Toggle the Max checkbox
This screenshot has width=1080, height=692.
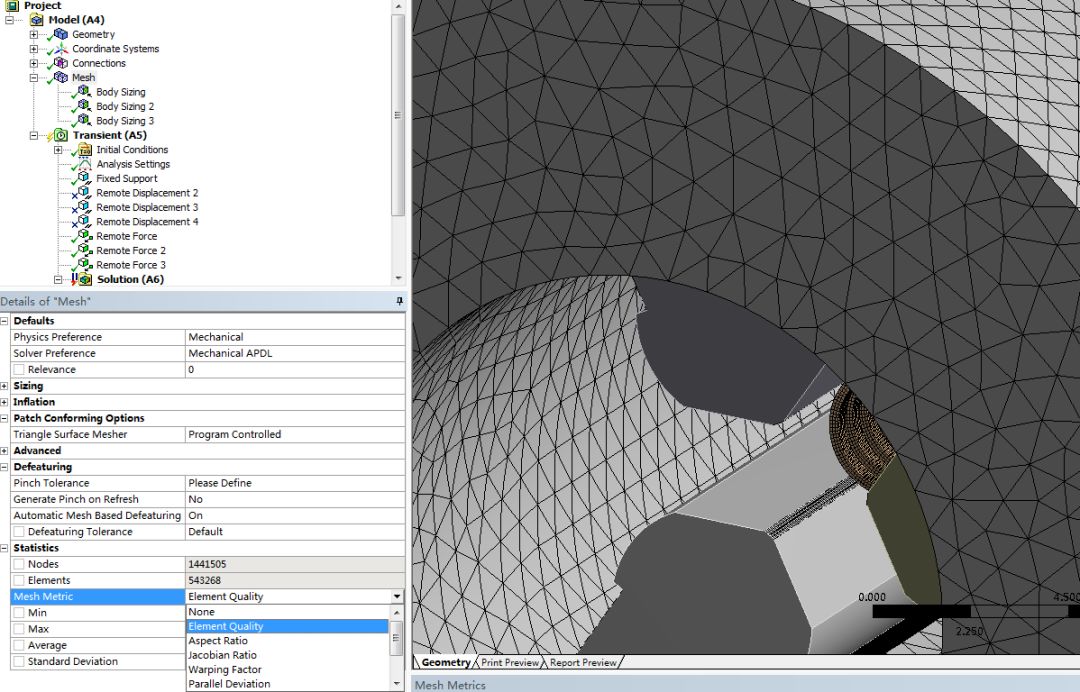tap(19, 629)
